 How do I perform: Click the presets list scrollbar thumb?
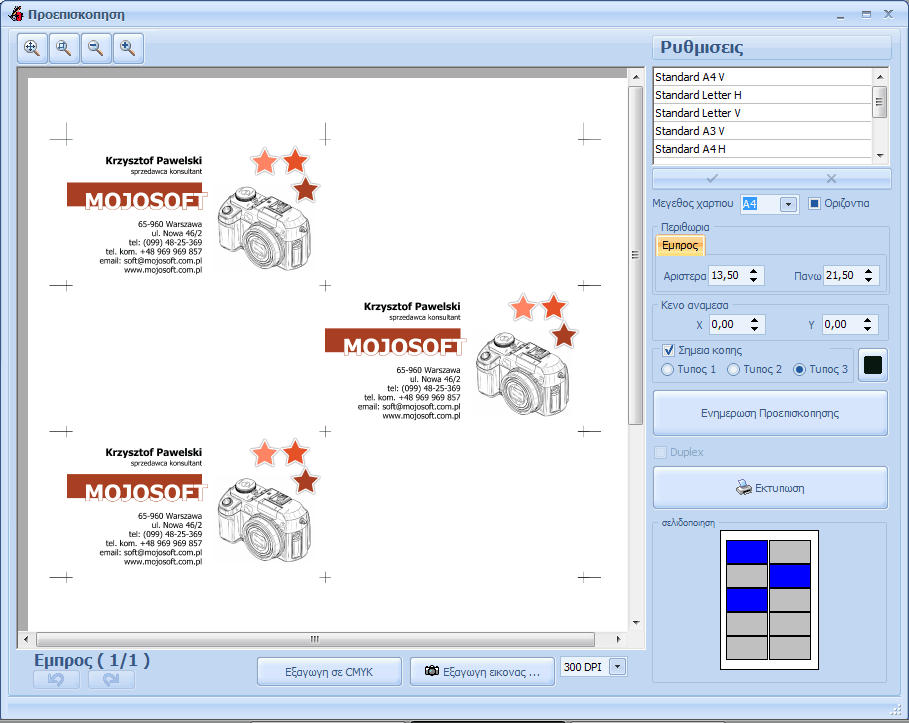(880, 102)
